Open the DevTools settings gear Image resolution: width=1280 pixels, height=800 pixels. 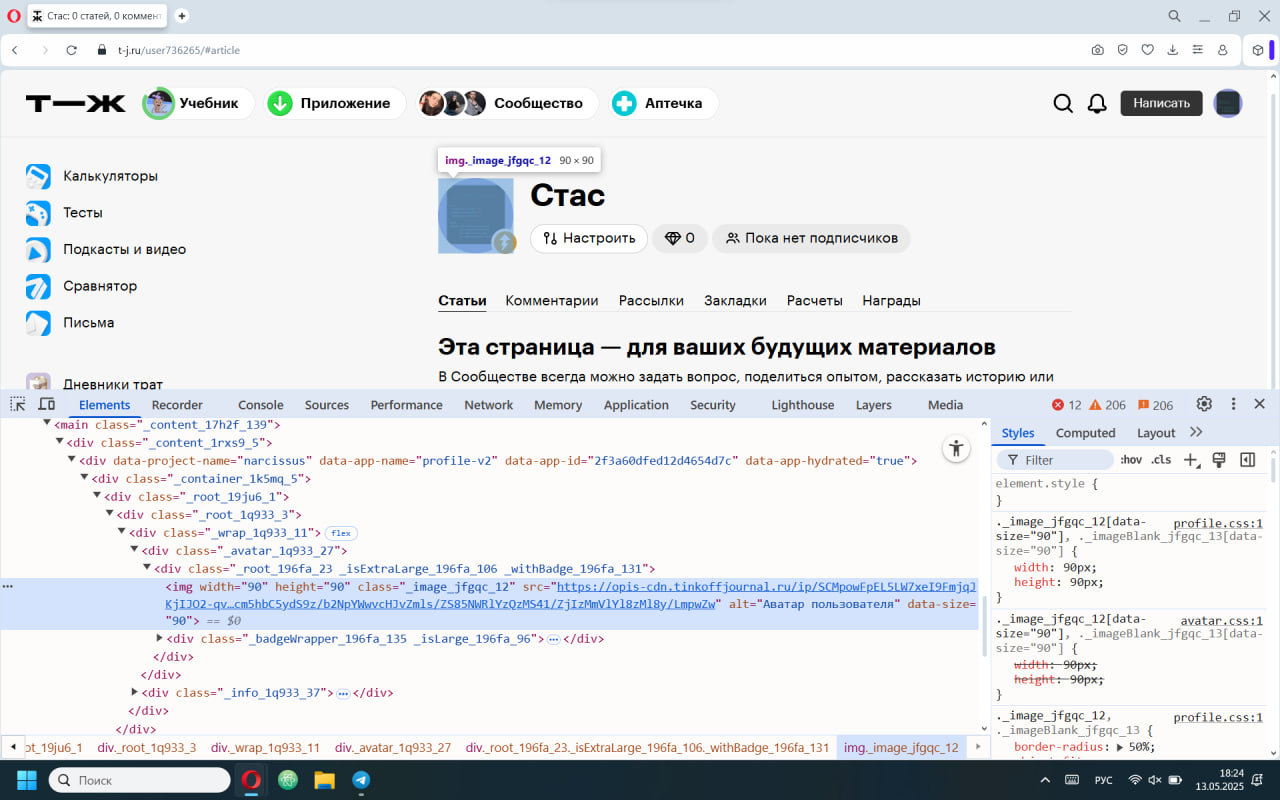(1204, 404)
